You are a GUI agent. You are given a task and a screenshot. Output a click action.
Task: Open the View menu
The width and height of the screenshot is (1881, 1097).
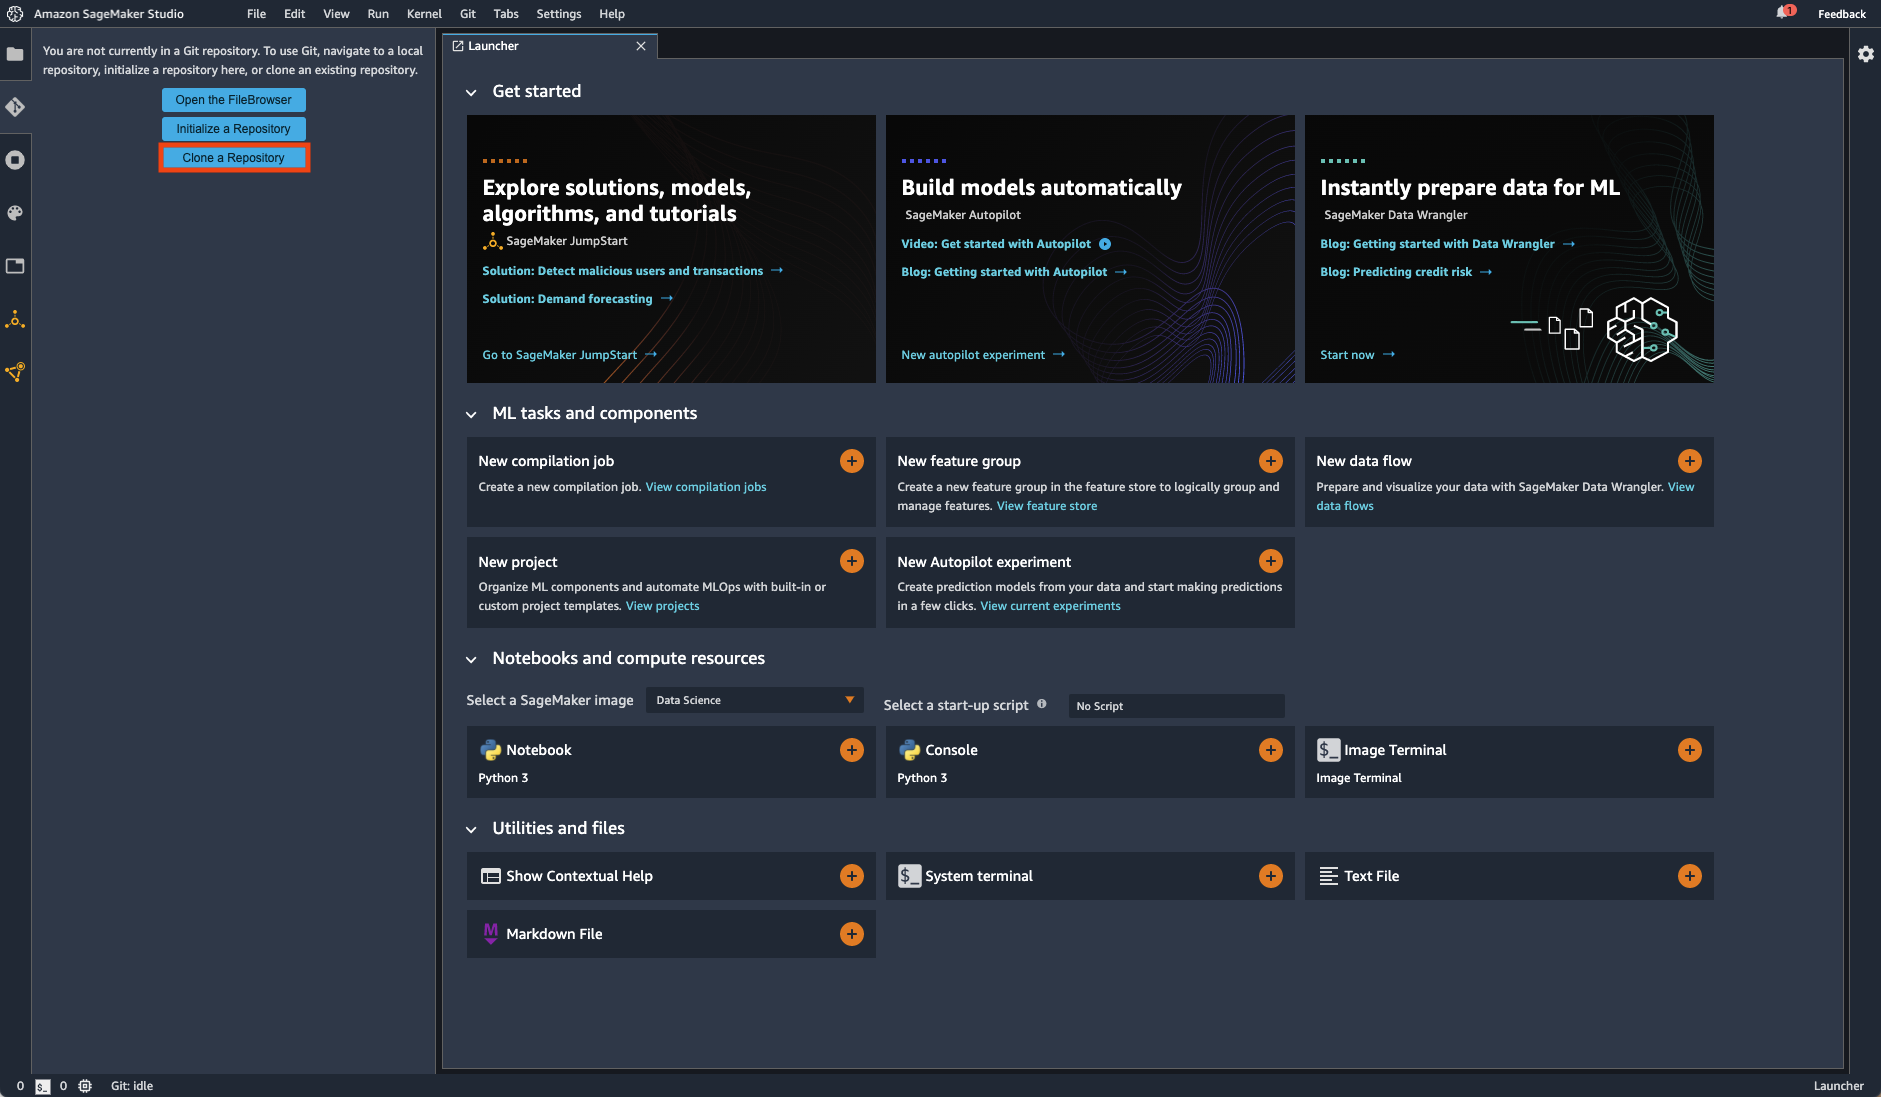pos(336,14)
